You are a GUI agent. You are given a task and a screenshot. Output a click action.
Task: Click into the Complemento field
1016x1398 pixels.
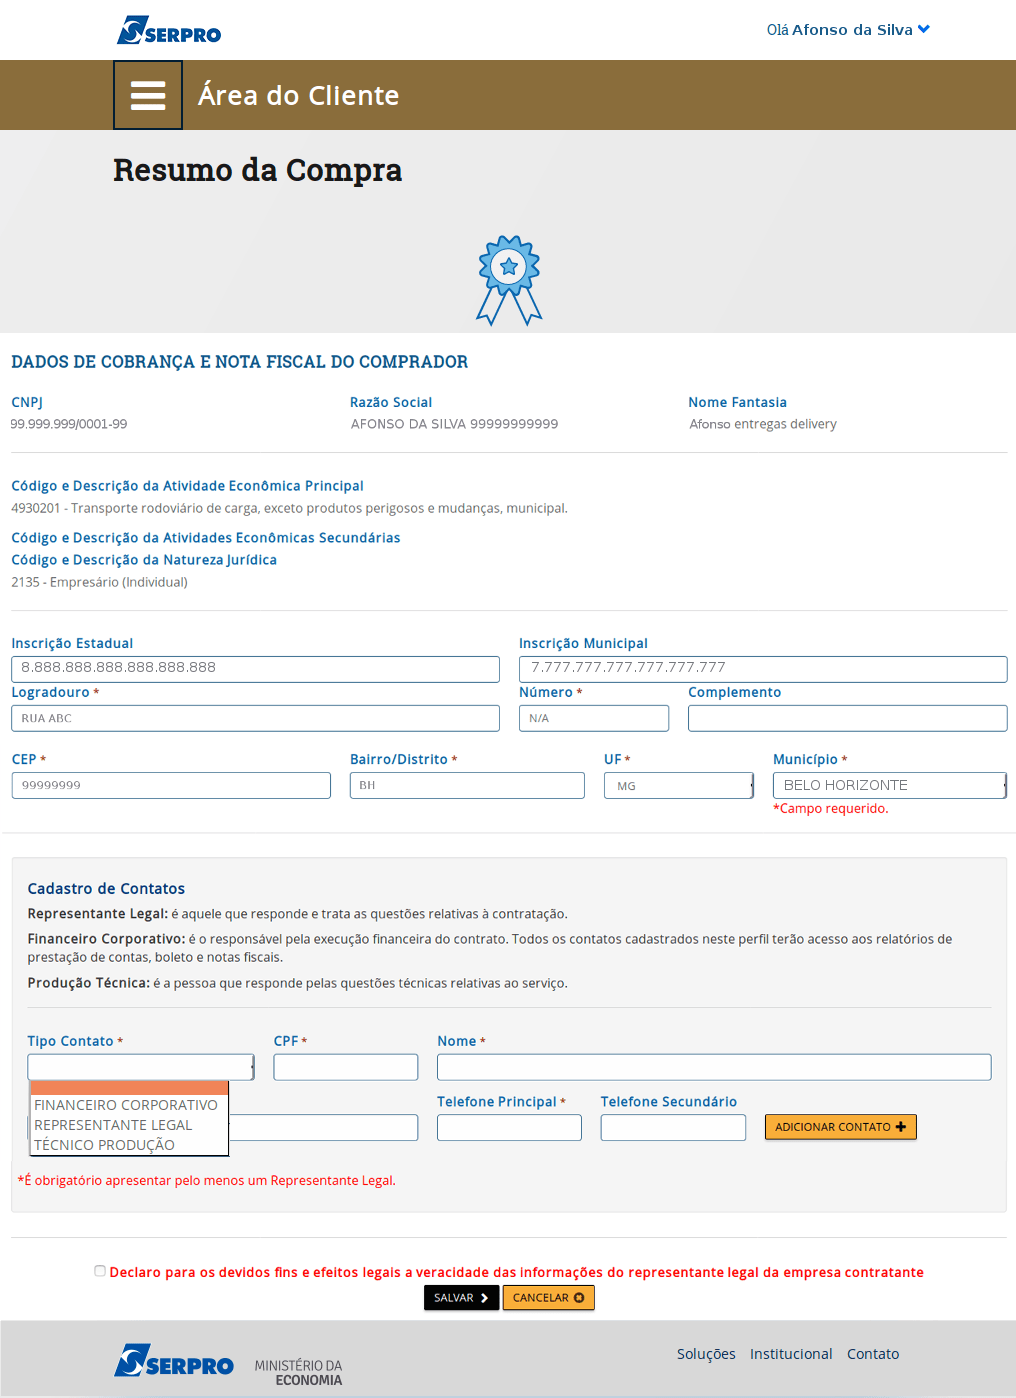[x=847, y=718]
